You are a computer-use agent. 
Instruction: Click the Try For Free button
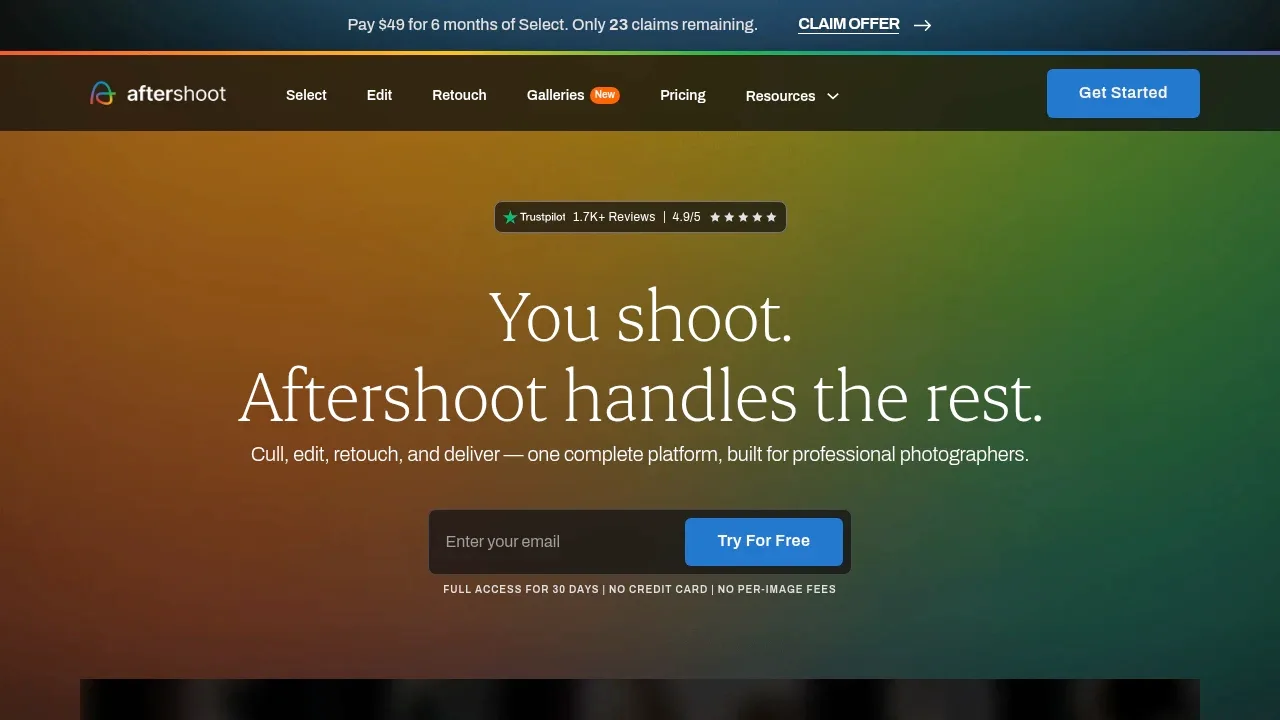click(x=764, y=541)
